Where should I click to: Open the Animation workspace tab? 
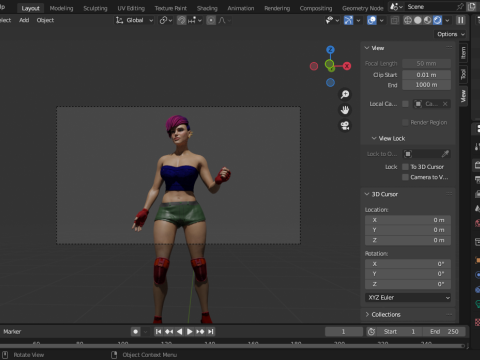coord(241,8)
